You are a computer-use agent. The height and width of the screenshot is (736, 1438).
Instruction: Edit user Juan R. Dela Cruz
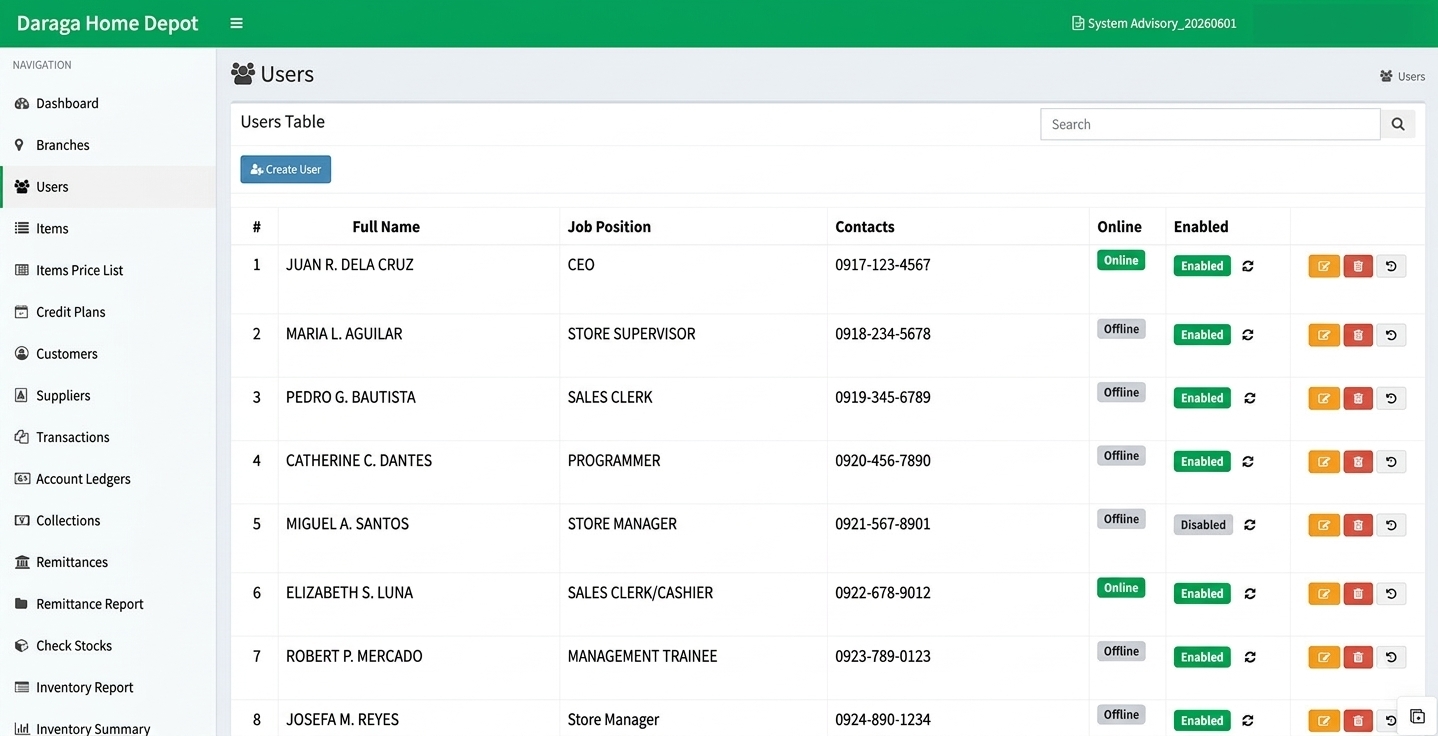pos(1324,266)
